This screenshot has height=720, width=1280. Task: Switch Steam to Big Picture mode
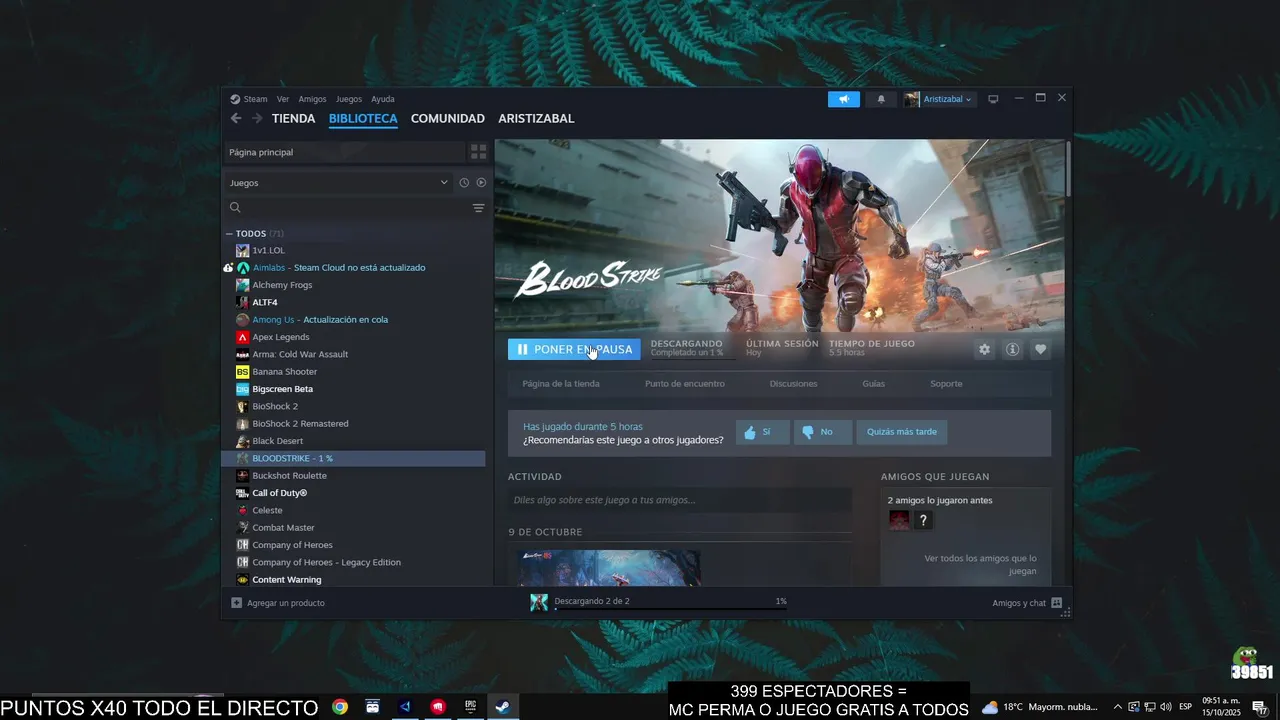[993, 99]
